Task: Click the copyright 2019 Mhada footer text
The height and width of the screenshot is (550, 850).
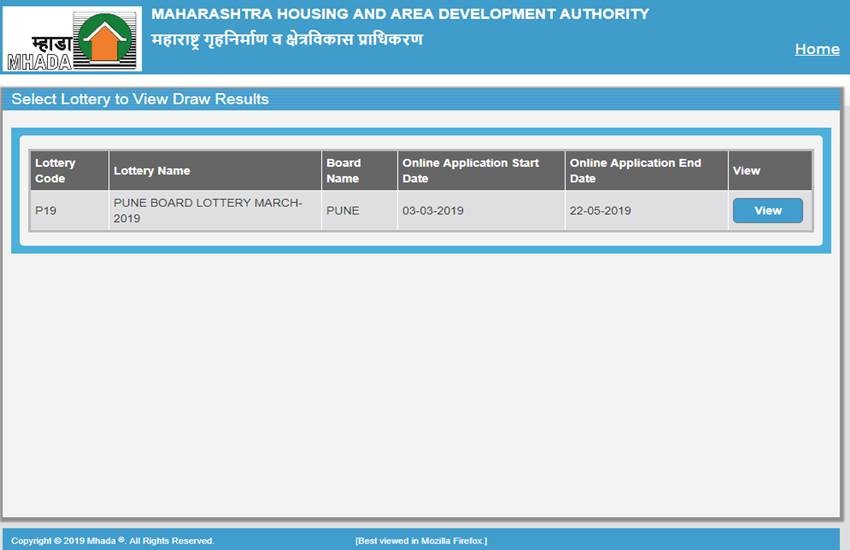Action: 112,541
